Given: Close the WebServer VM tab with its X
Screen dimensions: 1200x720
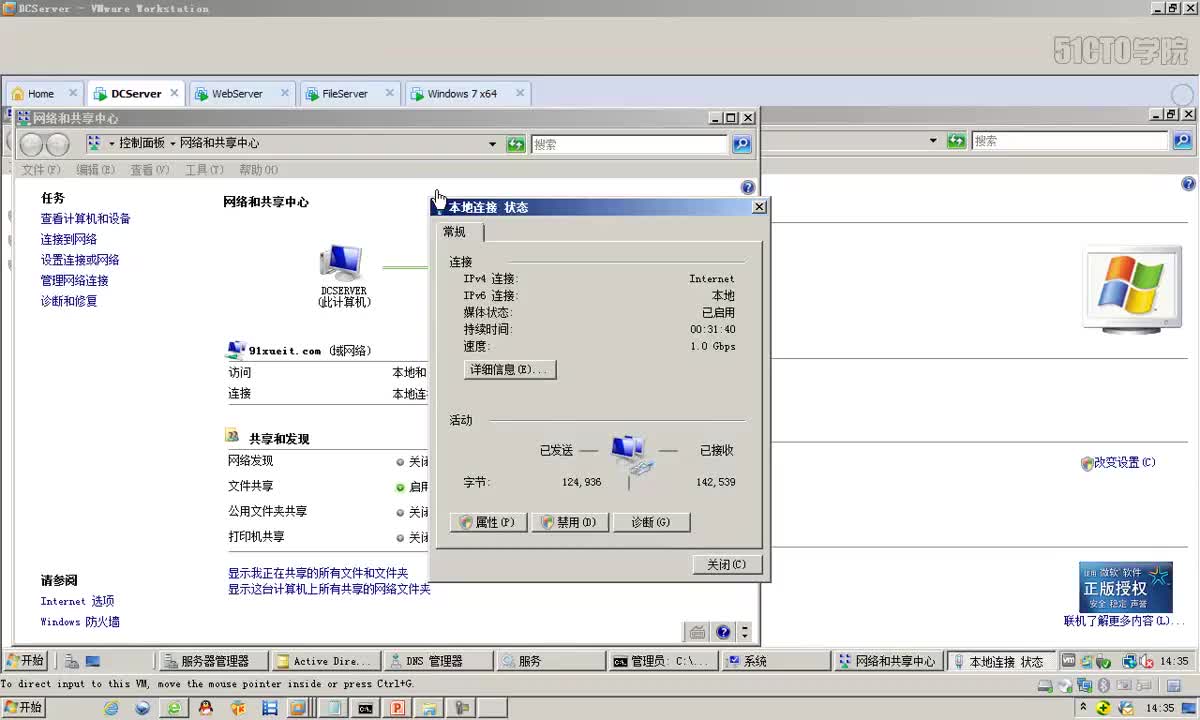Looking at the screenshot, I should point(284,93).
